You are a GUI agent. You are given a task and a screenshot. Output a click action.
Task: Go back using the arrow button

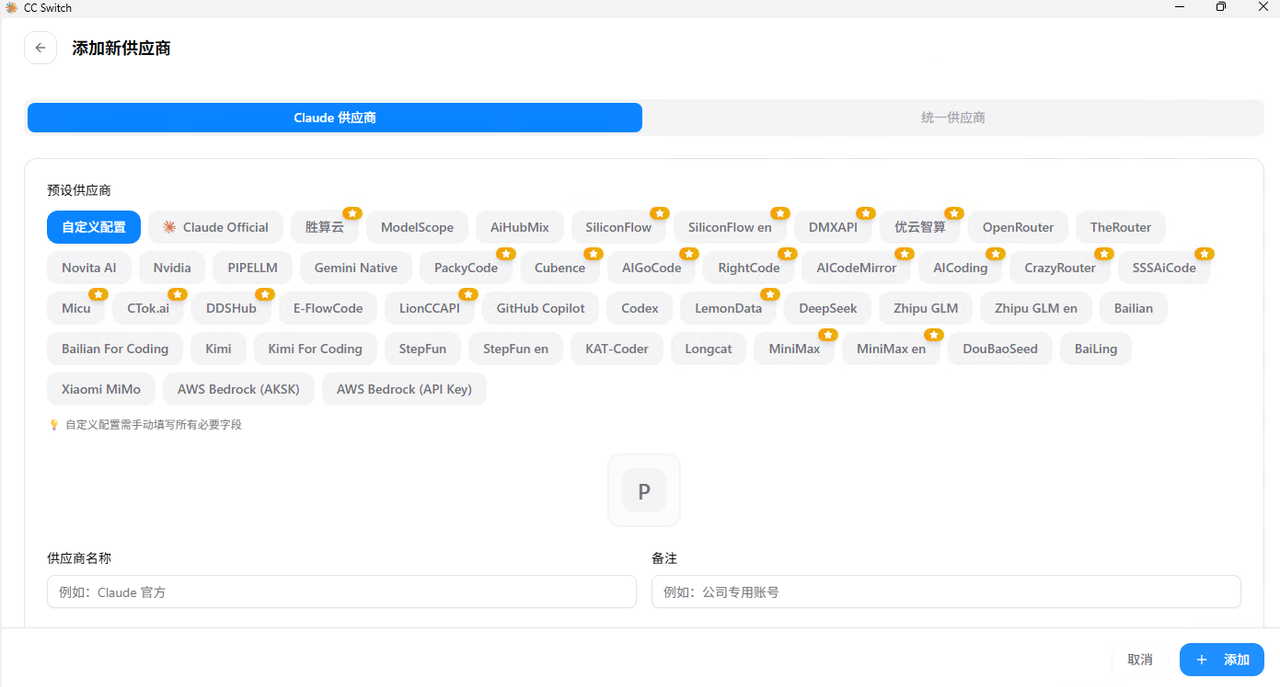(40, 48)
